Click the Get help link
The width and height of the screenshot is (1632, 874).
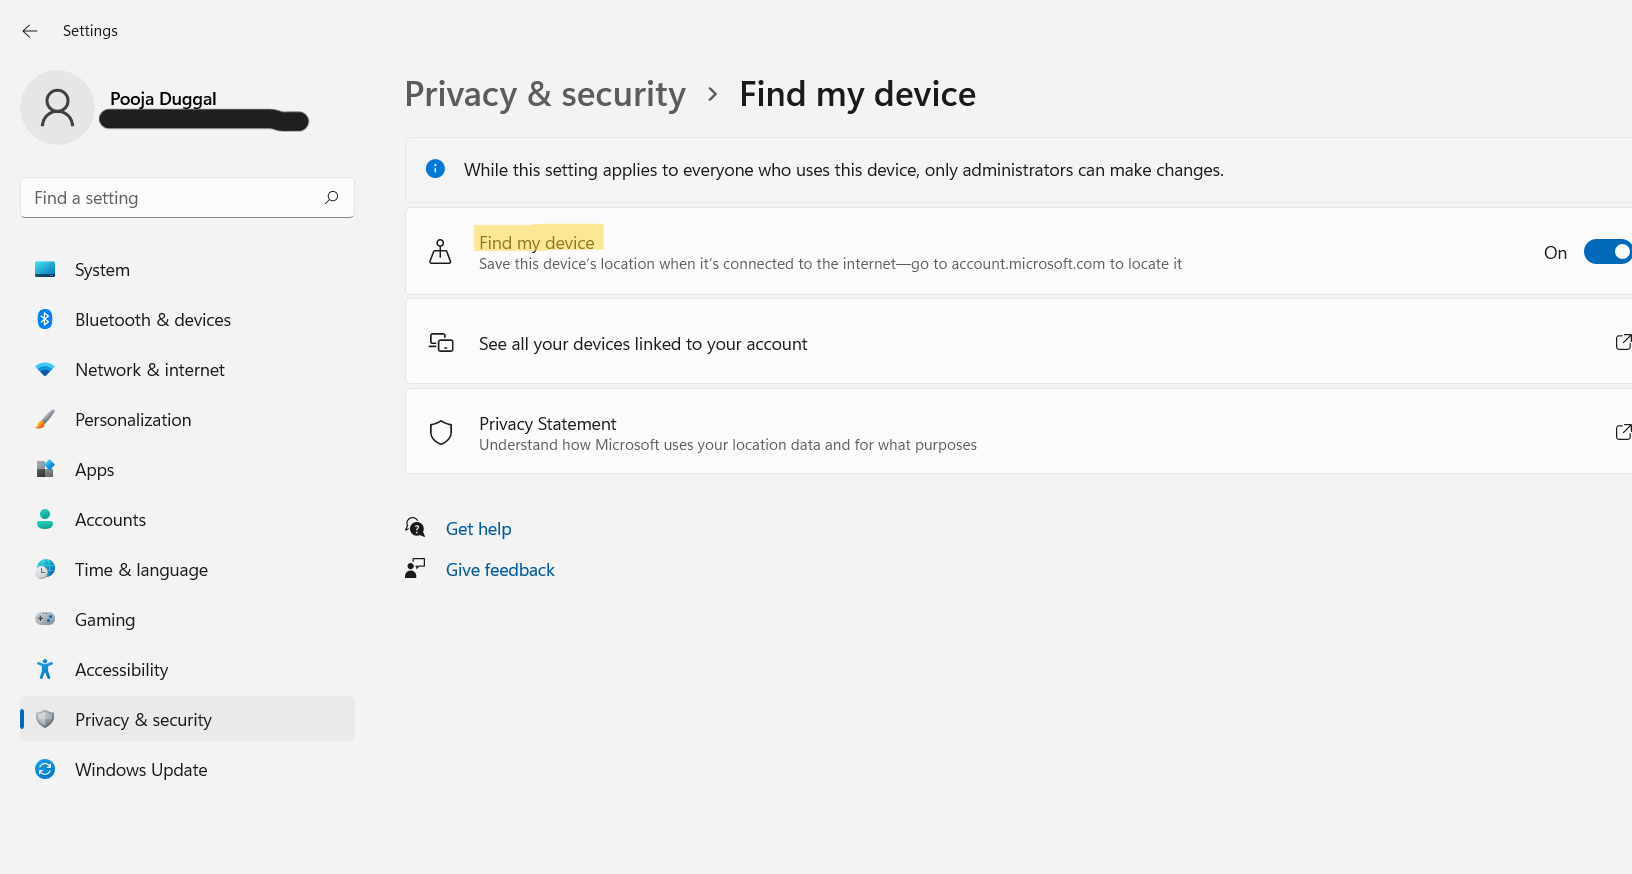[478, 529]
